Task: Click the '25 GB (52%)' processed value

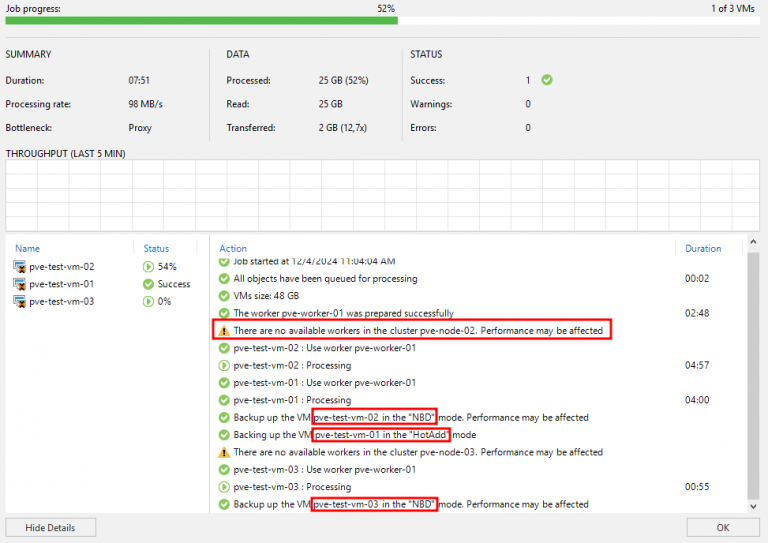Action: click(x=343, y=80)
